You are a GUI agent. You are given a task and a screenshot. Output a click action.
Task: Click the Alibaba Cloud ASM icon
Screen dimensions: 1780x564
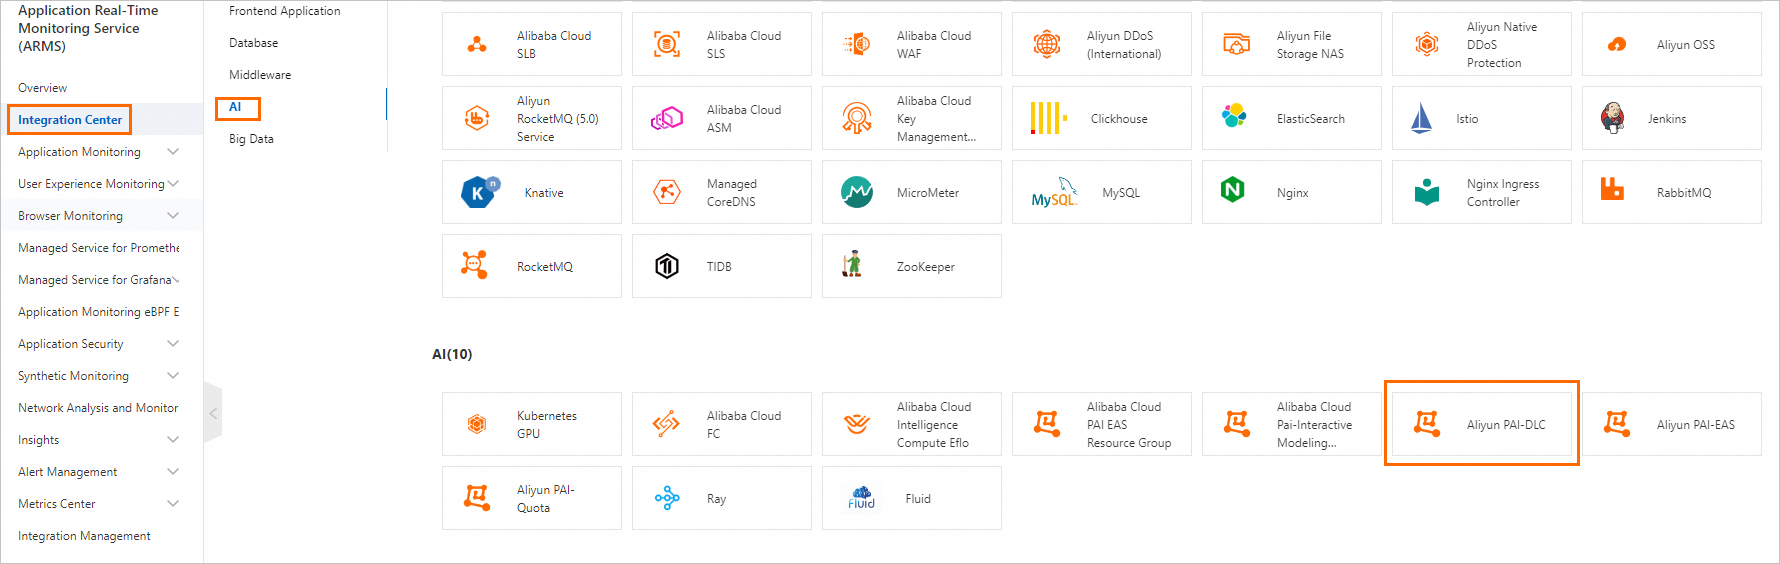tap(667, 118)
